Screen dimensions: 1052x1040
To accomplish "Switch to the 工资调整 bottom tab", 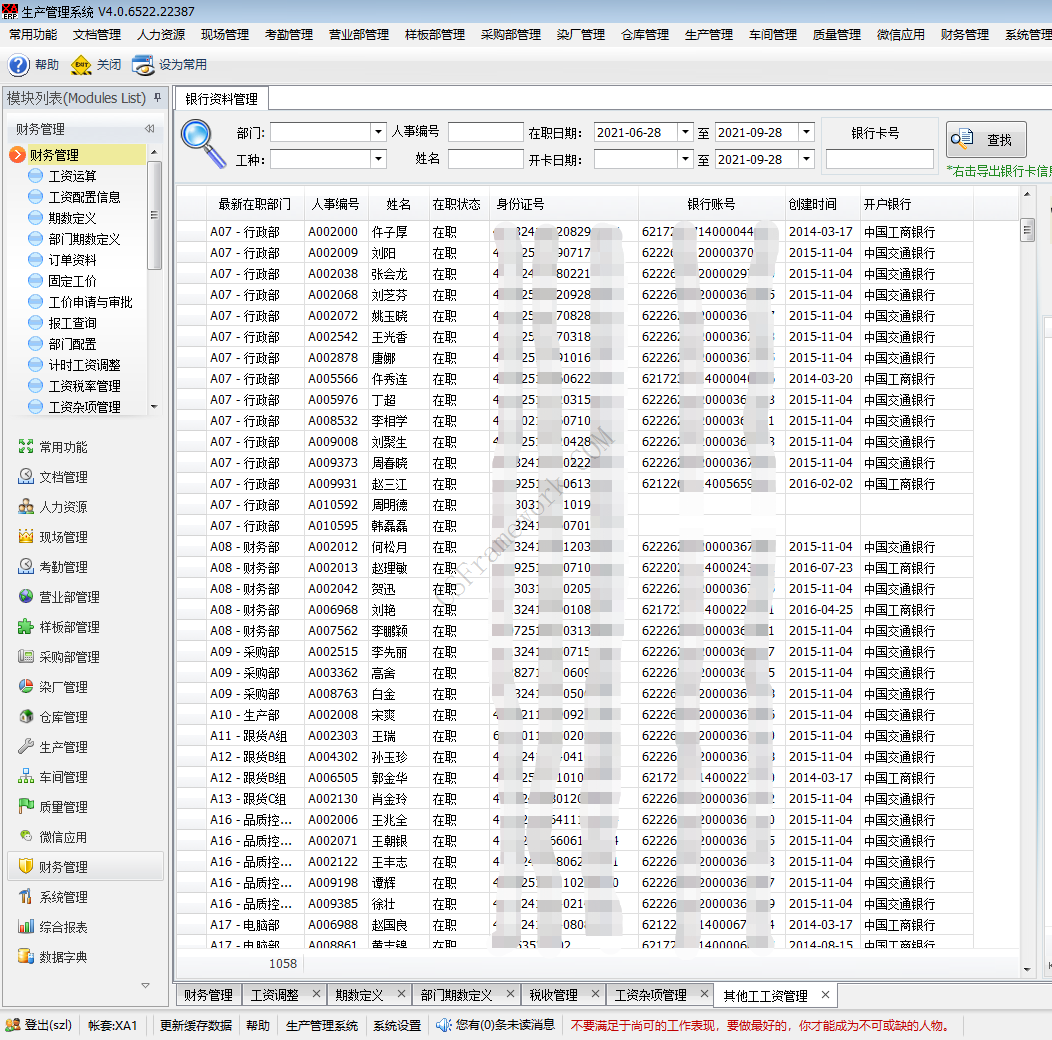I will pos(275,995).
